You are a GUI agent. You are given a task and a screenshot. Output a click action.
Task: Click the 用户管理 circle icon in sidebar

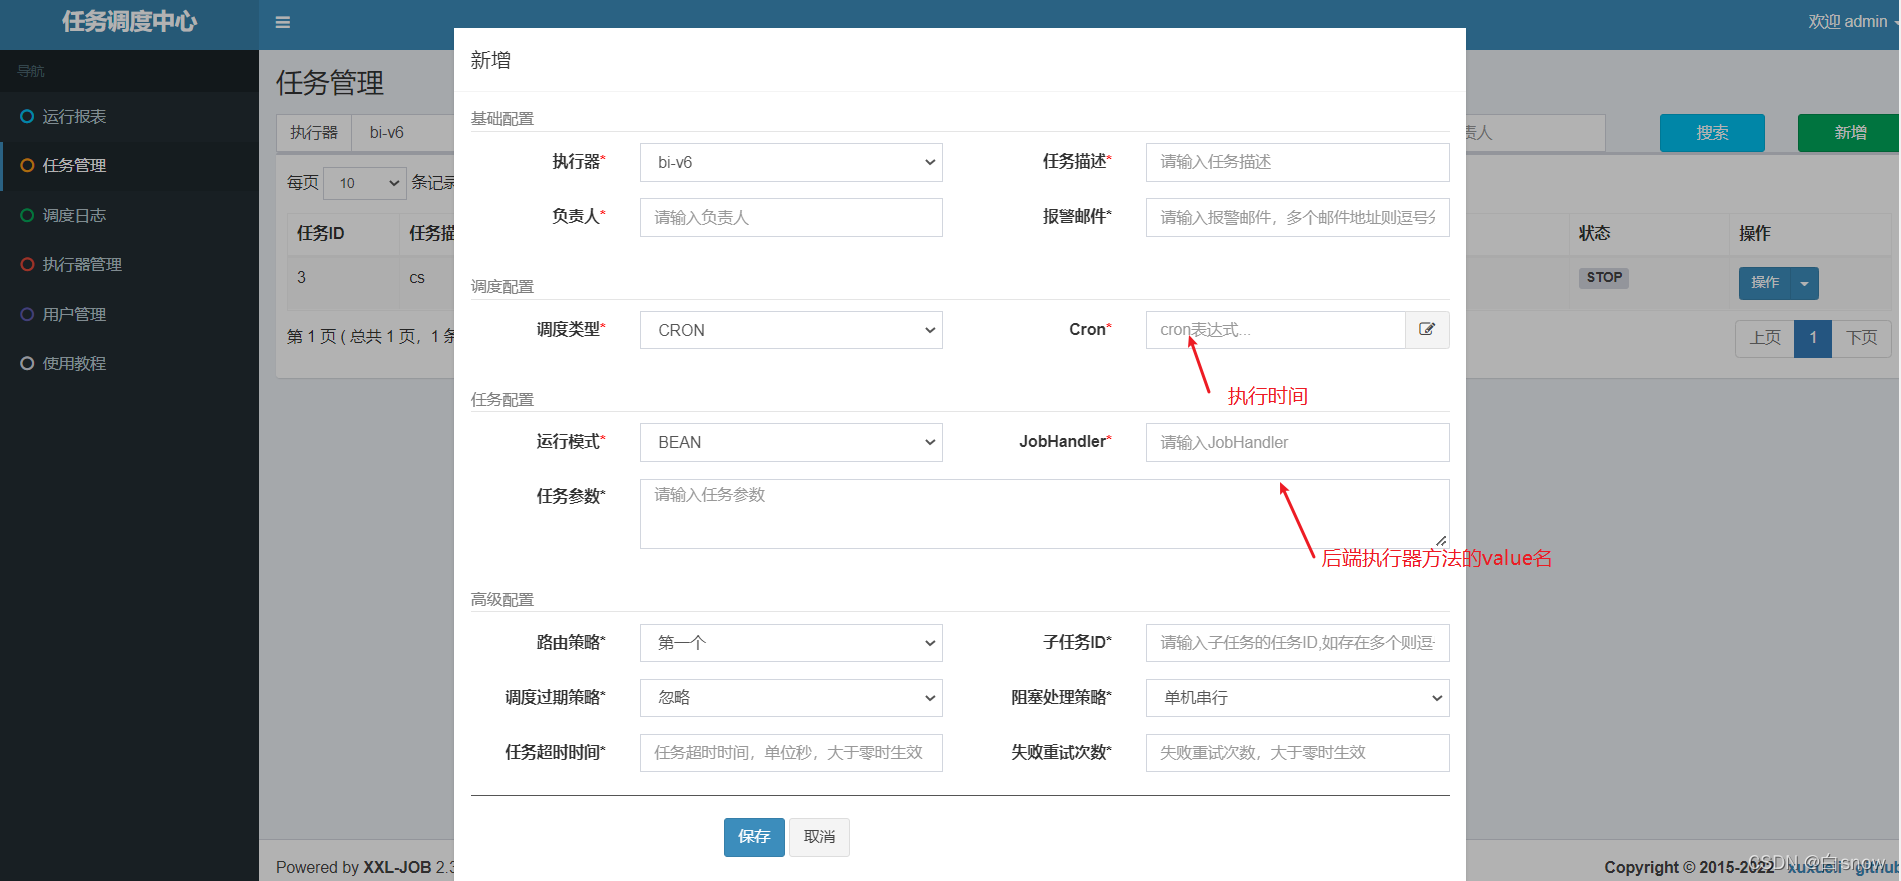point(27,314)
